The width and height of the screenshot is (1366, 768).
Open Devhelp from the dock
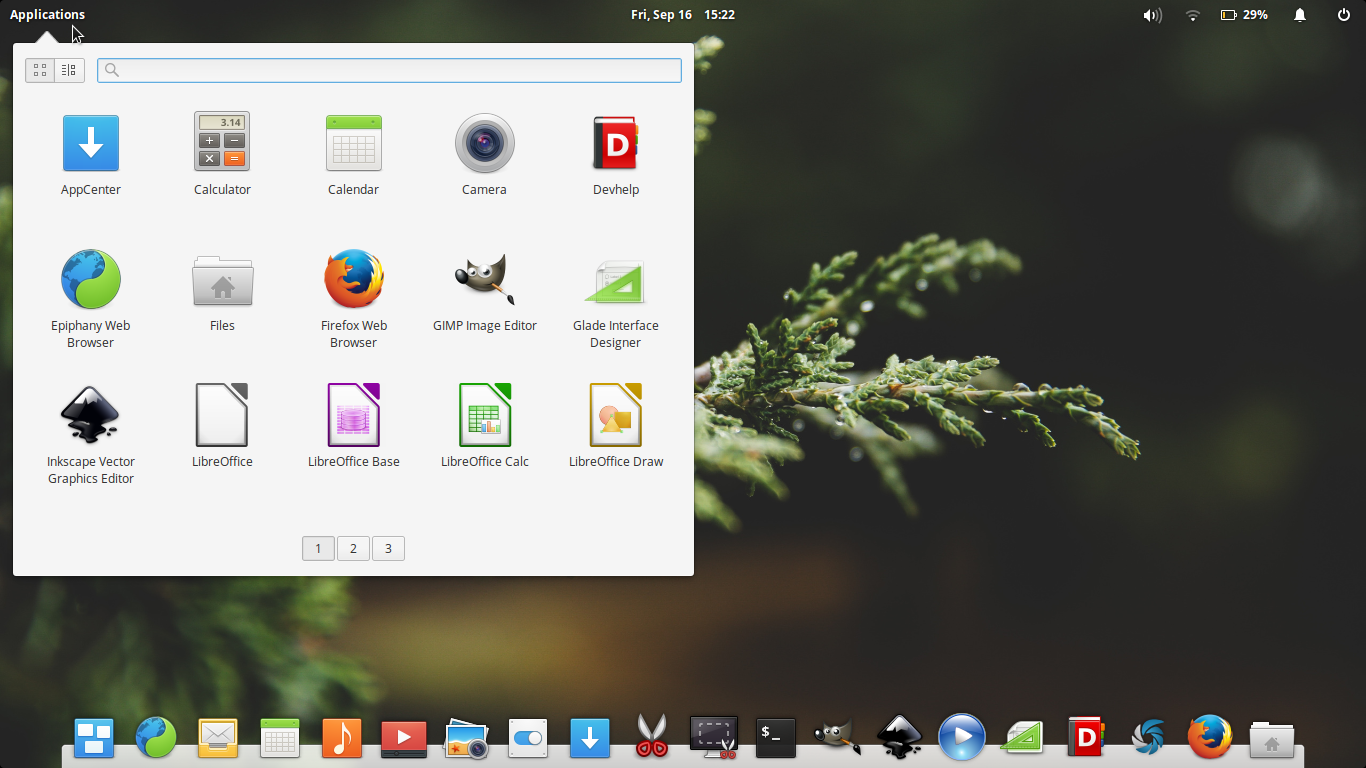click(1085, 738)
